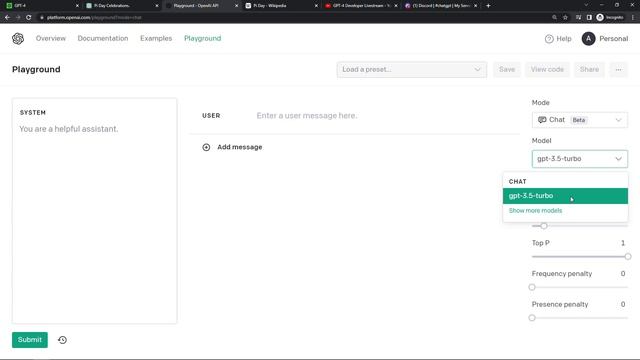
Task: Open the Chrome three-dot menu
Action: point(633,17)
